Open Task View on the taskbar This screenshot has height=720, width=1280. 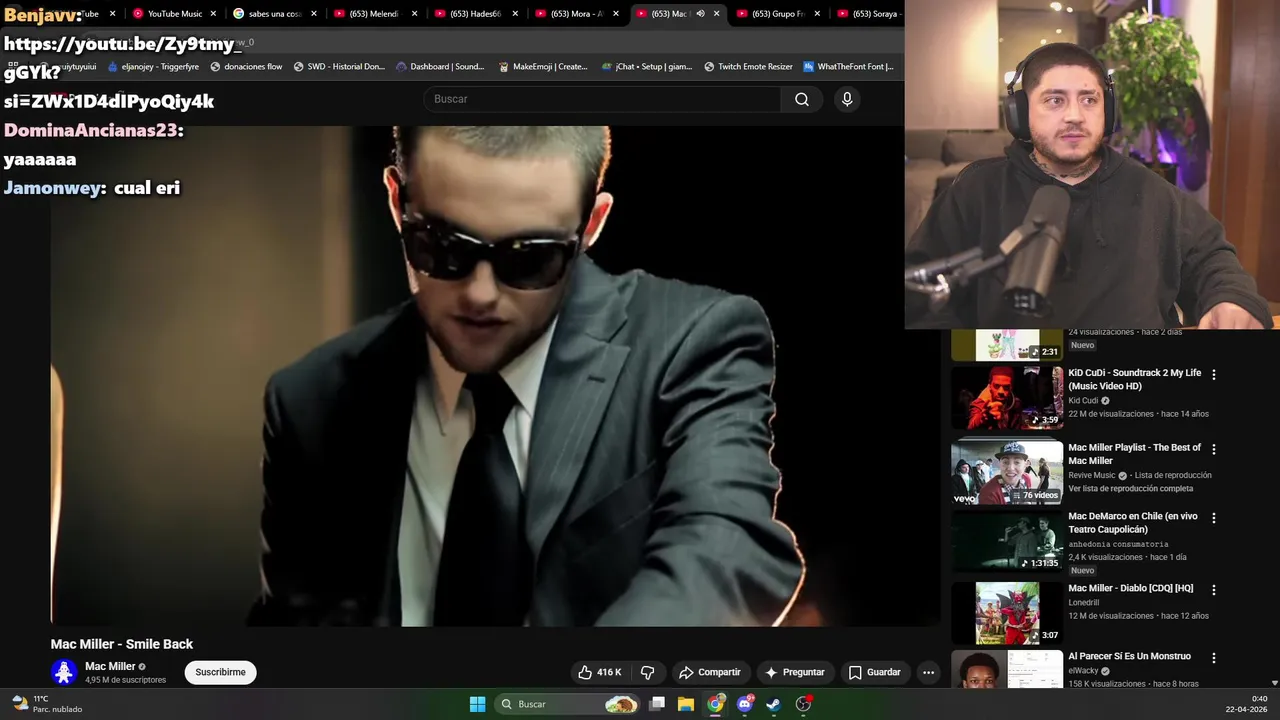657,704
